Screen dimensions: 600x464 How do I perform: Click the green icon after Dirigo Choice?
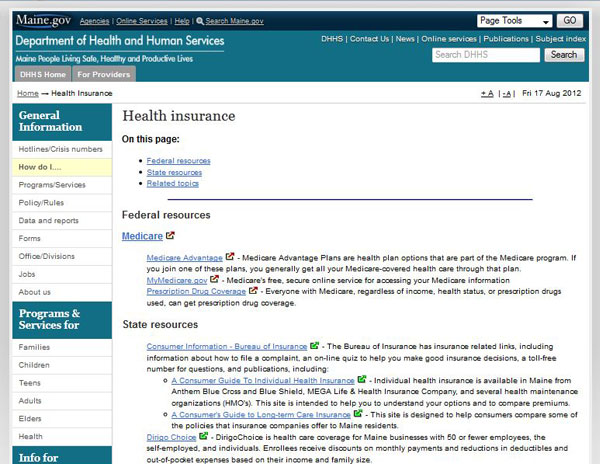pyautogui.click(x=204, y=436)
